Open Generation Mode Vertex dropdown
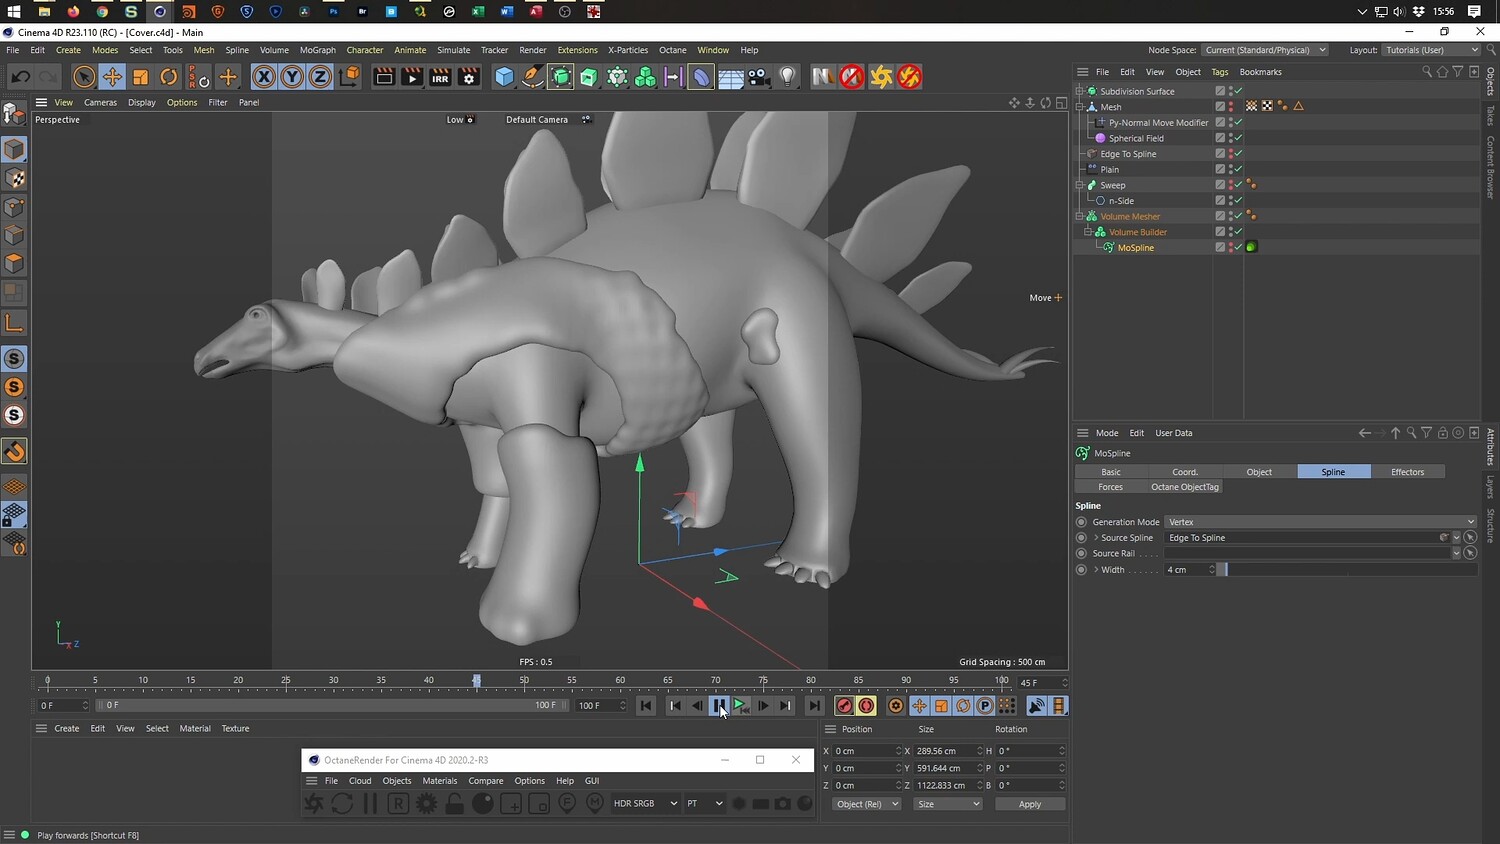This screenshot has height=844, width=1500. click(x=1320, y=522)
